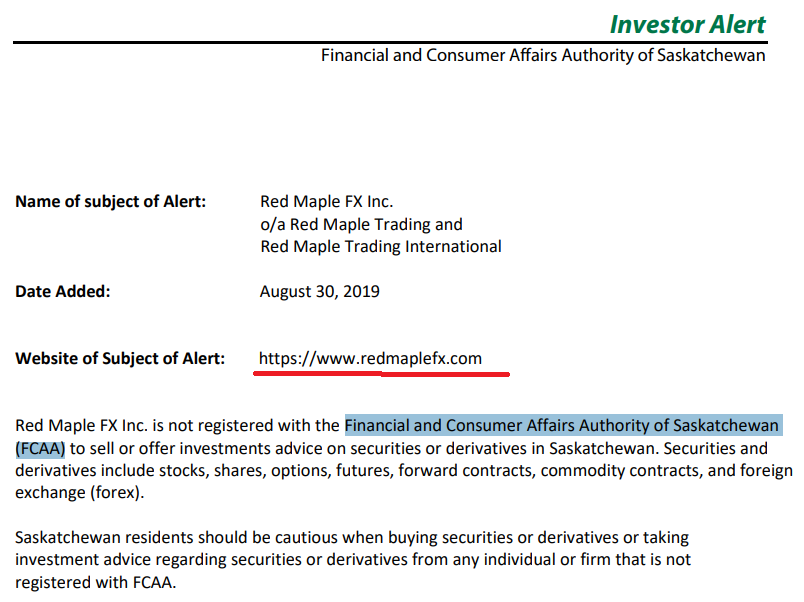Click the 'o/a Red Maple Trading and' line
804x602 pixels.
tap(361, 224)
